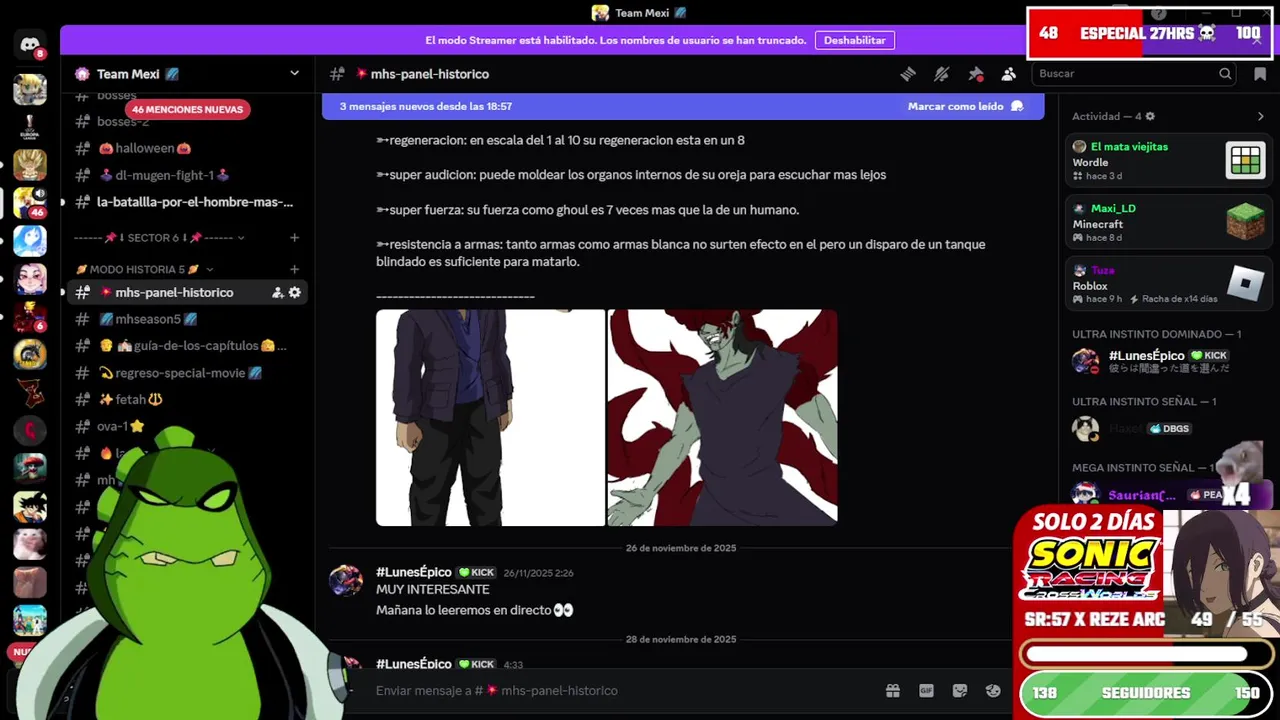Open the emoji picker

point(993,691)
